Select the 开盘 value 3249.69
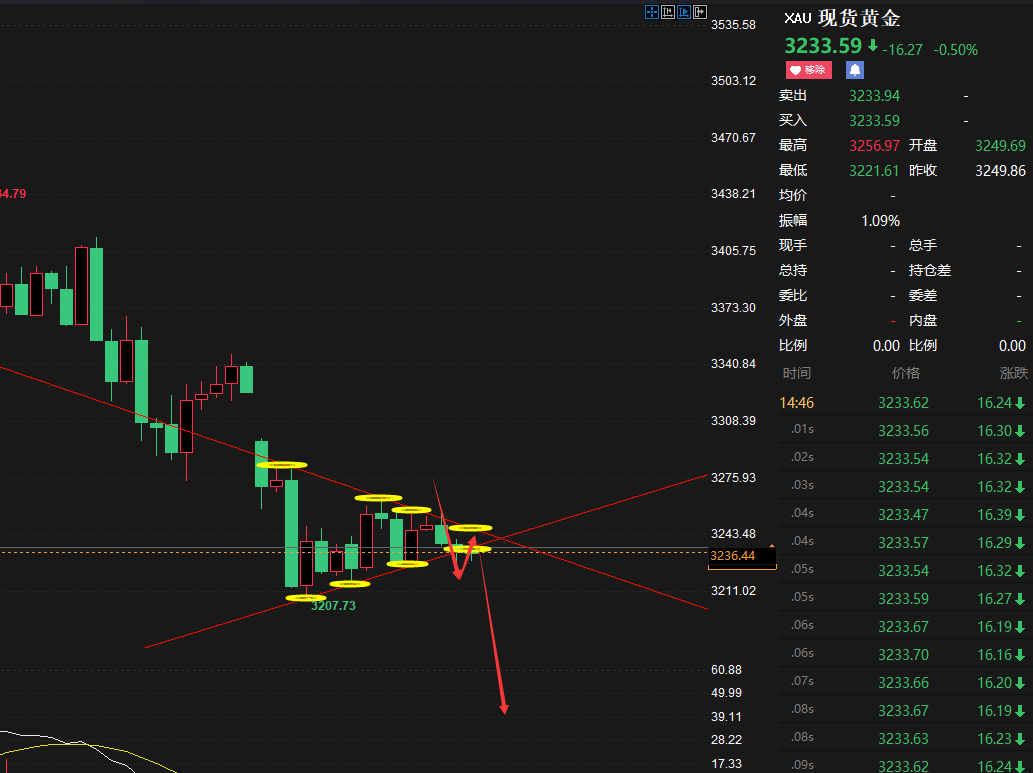1033x773 pixels. click(x=1000, y=146)
